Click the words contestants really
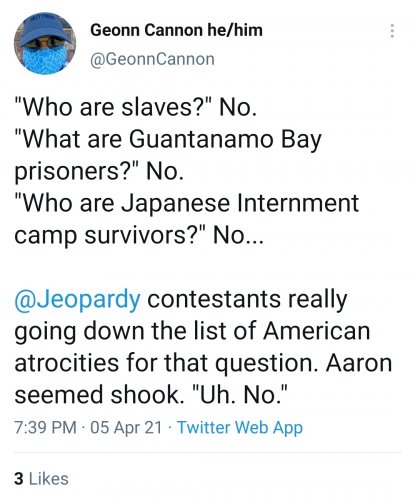 pyautogui.click(x=247, y=299)
